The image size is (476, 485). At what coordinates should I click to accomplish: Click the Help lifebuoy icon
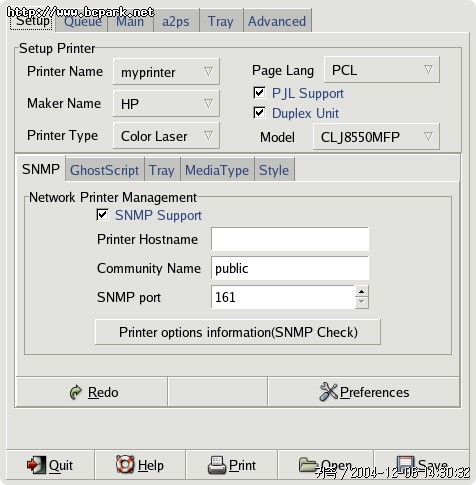pyautogui.click(x=125, y=464)
